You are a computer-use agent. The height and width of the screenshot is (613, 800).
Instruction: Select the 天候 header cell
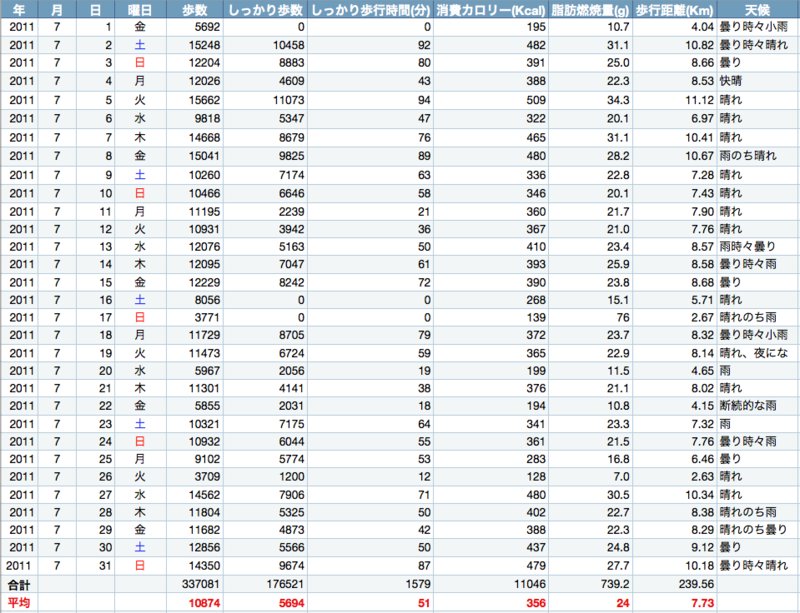[757, 10]
